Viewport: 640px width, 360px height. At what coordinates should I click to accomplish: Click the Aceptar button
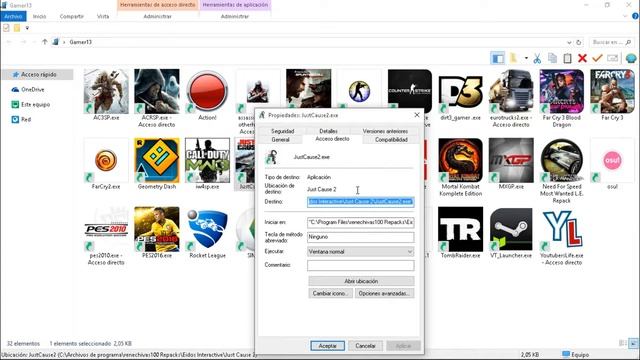(x=327, y=346)
